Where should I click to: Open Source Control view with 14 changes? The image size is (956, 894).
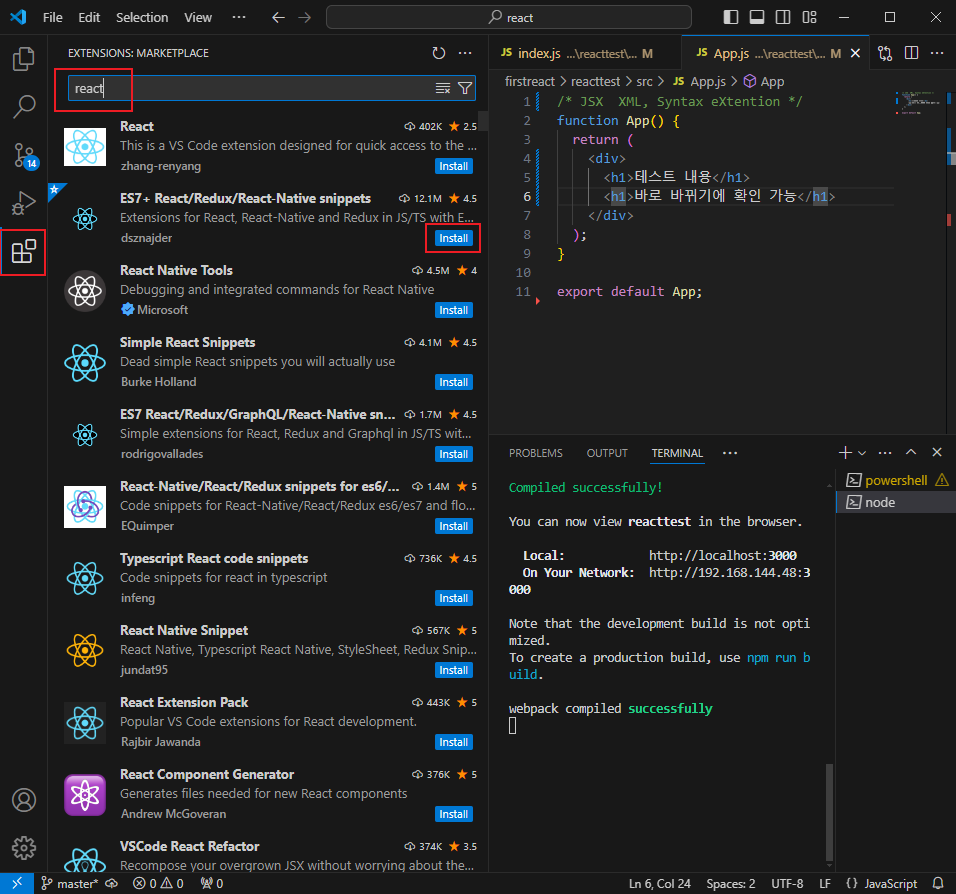(24, 156)
